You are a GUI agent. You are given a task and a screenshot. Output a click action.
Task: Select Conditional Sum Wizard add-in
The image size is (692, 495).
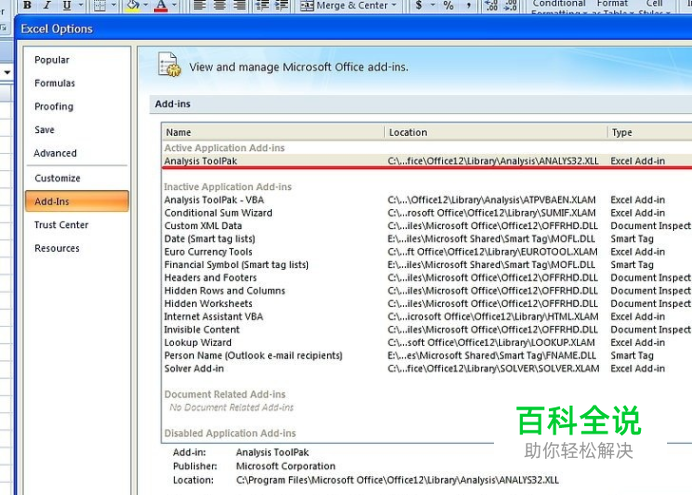click(427, 213)
